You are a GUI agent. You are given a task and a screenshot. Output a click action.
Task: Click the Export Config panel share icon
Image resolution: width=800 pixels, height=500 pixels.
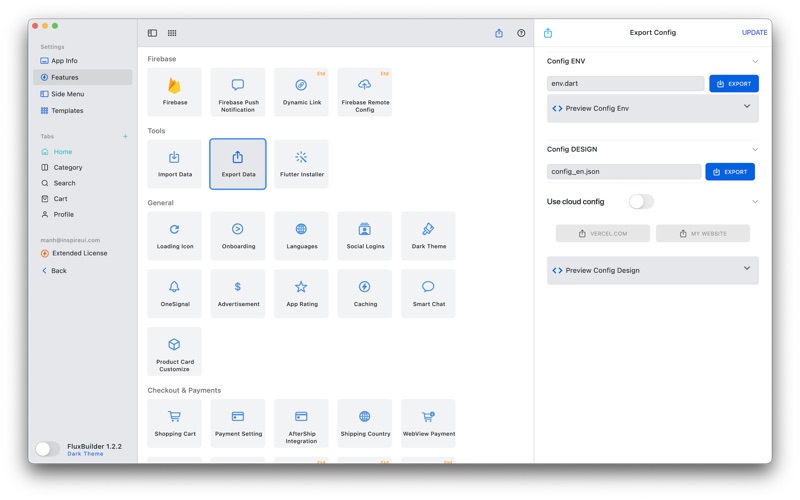click(548, 33)
